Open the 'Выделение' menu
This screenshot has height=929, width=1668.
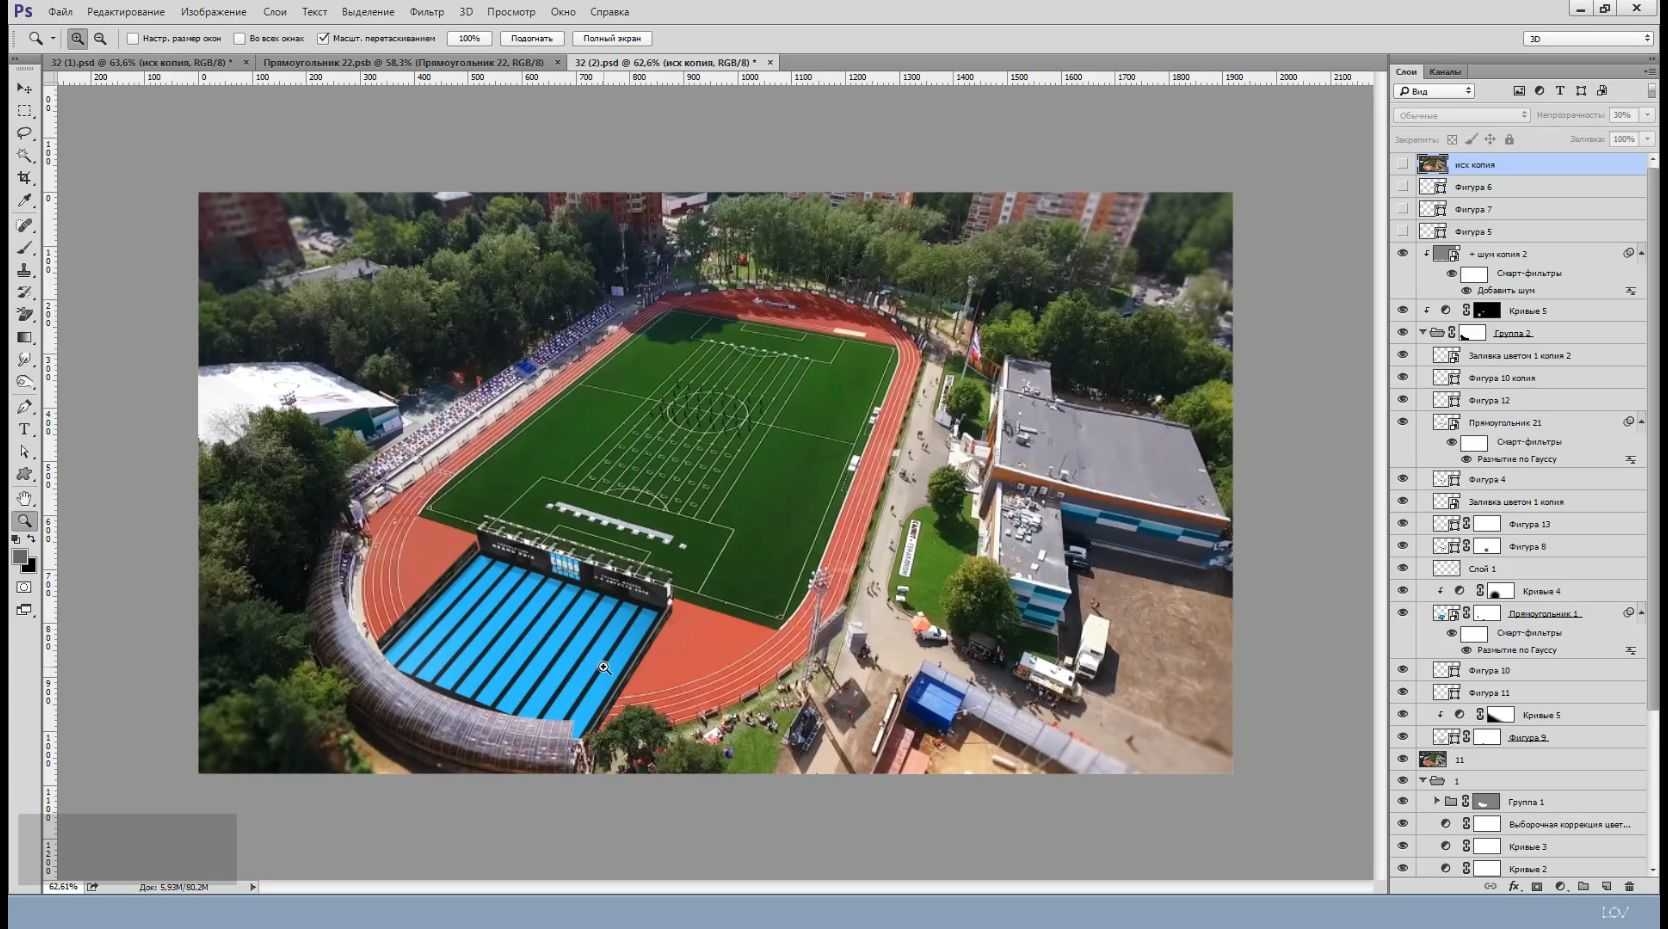pyautogui.click(x=368, y=12)
